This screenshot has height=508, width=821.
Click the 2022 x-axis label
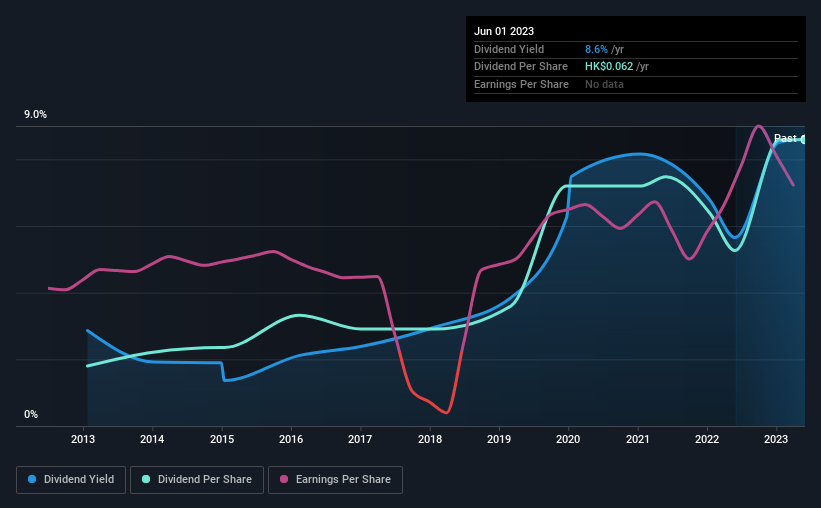(707, 439)
